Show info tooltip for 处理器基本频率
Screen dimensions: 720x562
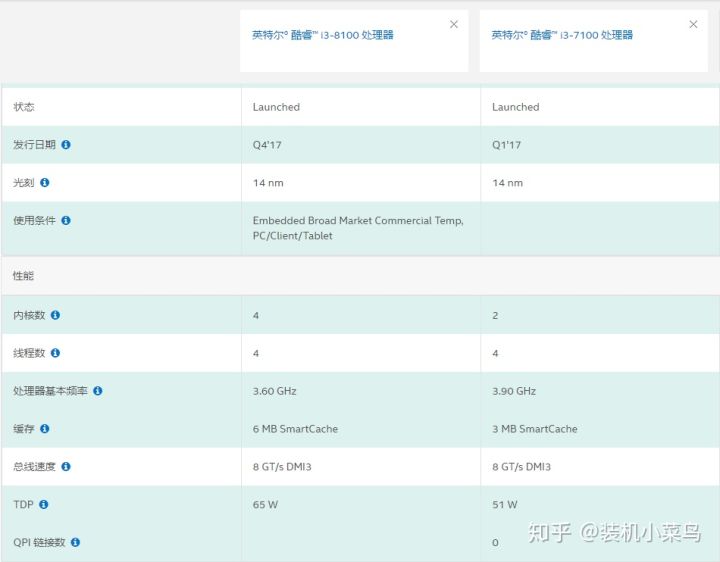pyautogui.click(x=98, y=391)
